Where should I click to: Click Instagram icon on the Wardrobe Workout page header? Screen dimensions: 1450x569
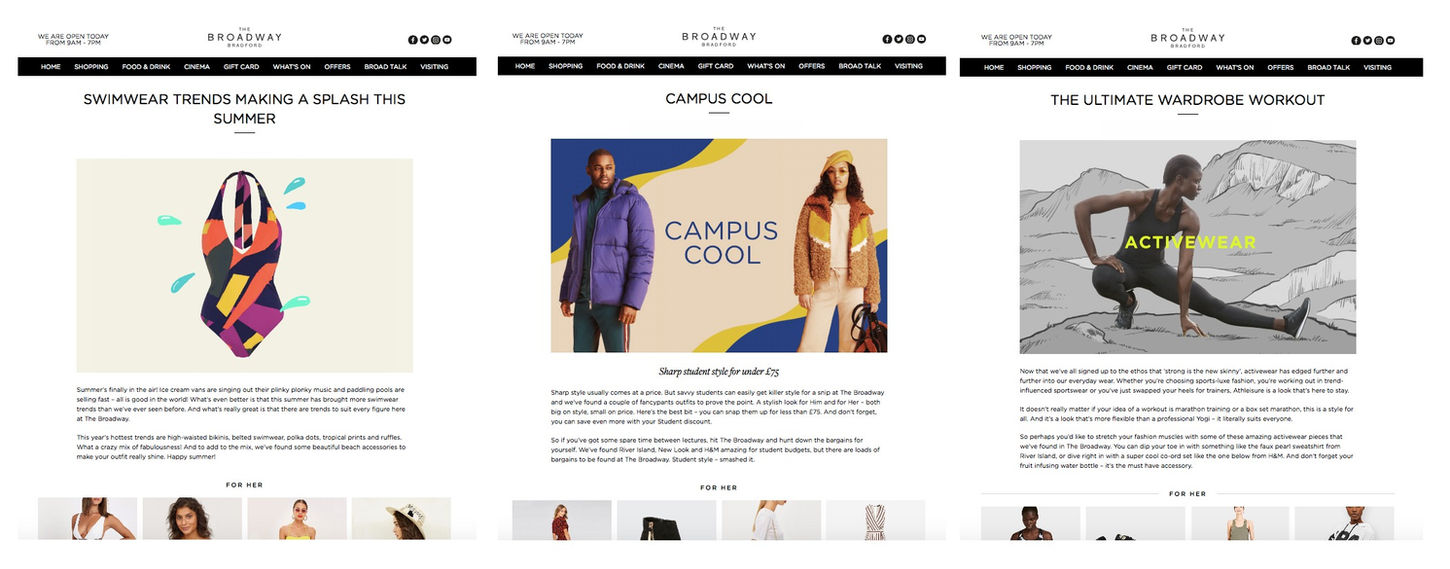point(1379,41)
